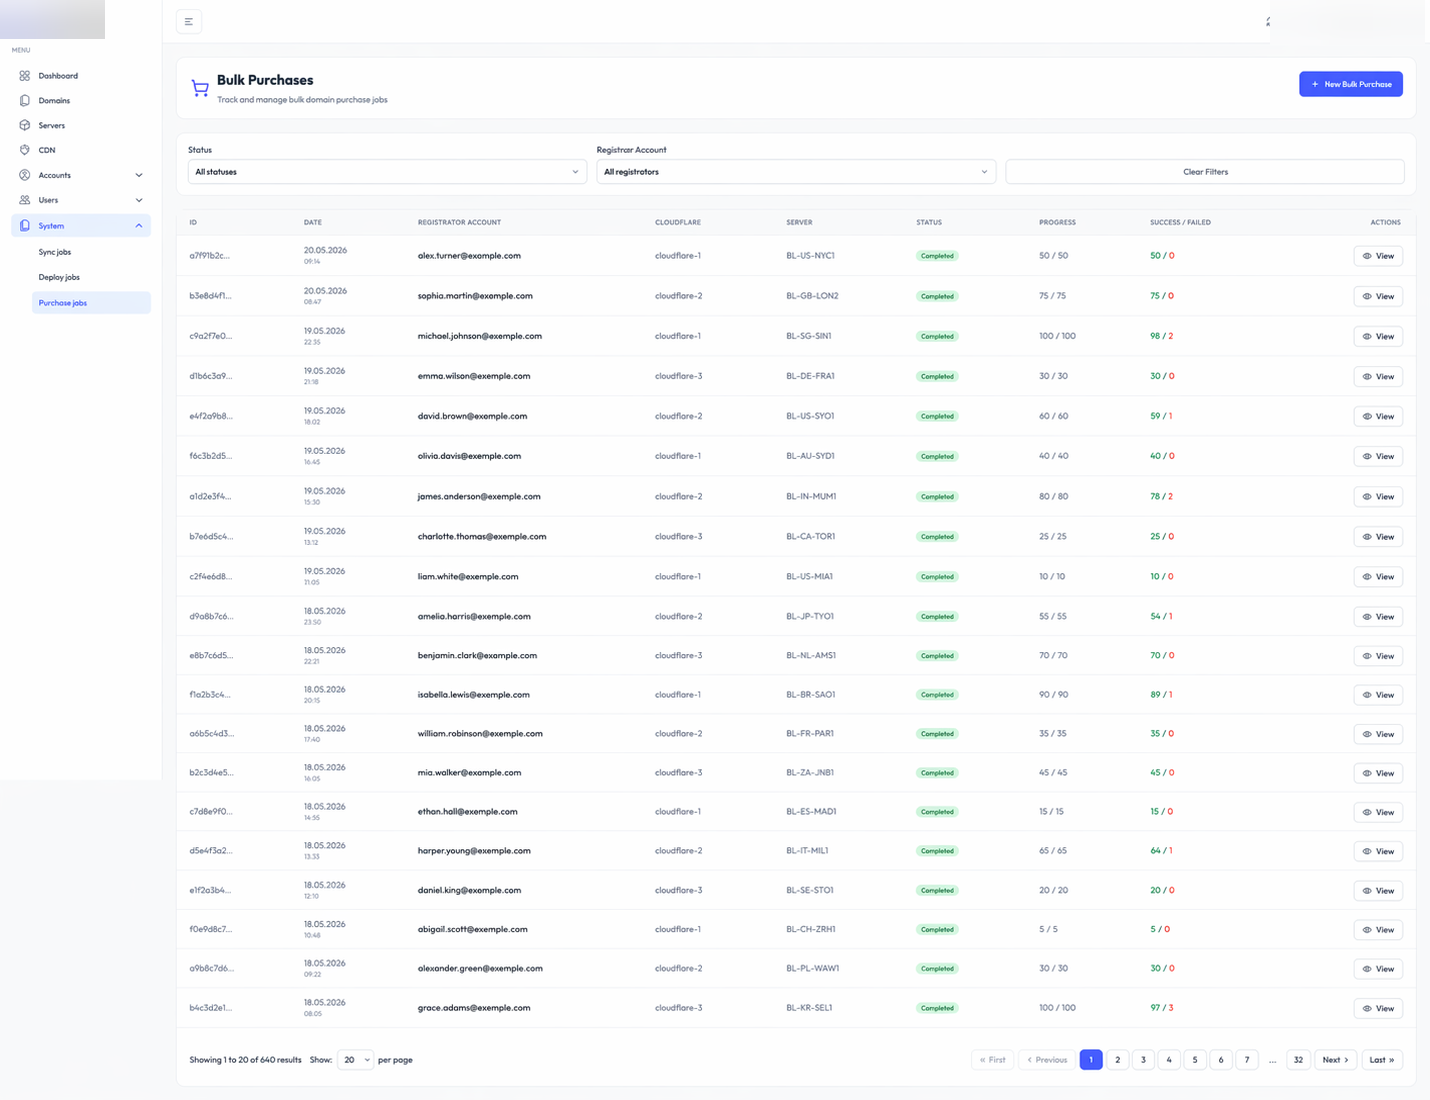Click the eye icon for isabella.lewis row
Viewport: 1430px width, 1100px height.
click(1367, 695)
